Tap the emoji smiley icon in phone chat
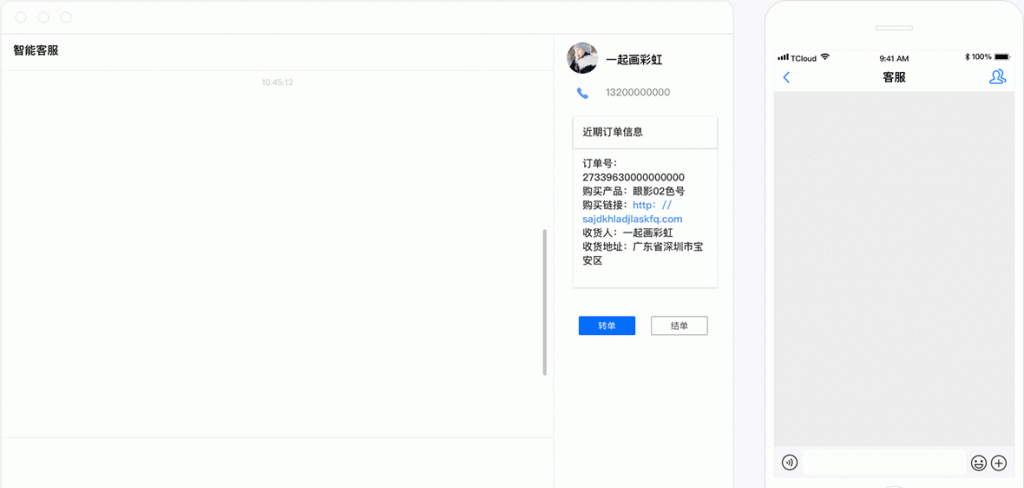1024x488 pixels. click(978, 463)
